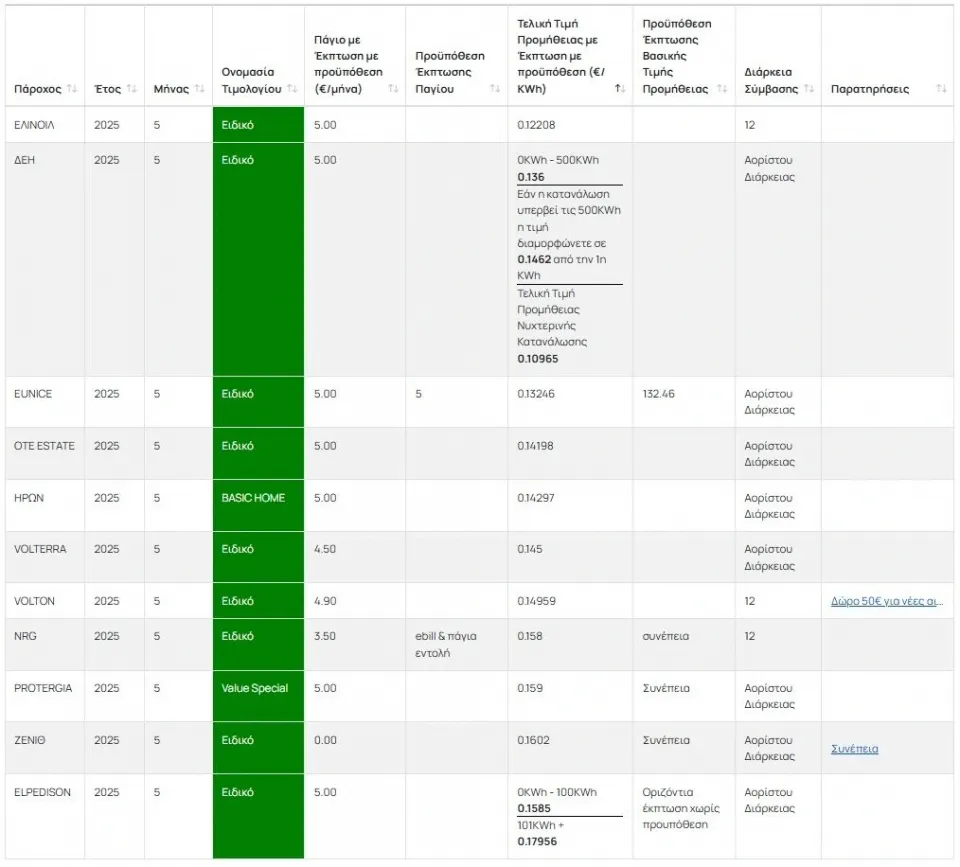Click sort arrows for Προϋπόθεση Έκπτωσης Παγίου
Screen dimensions: 960x867
pos(495,89)
